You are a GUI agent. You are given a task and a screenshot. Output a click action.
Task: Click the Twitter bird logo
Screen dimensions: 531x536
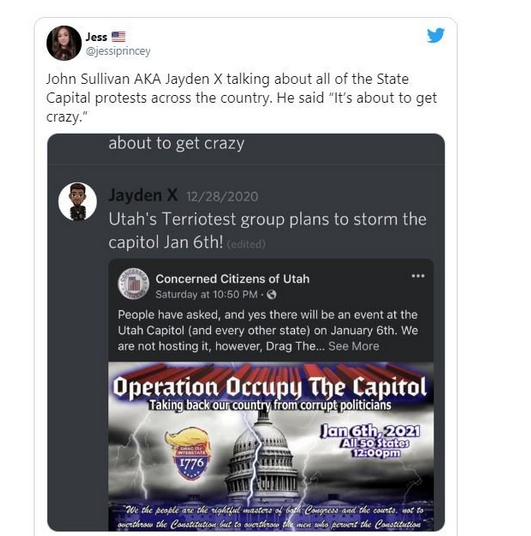point(436,35)
